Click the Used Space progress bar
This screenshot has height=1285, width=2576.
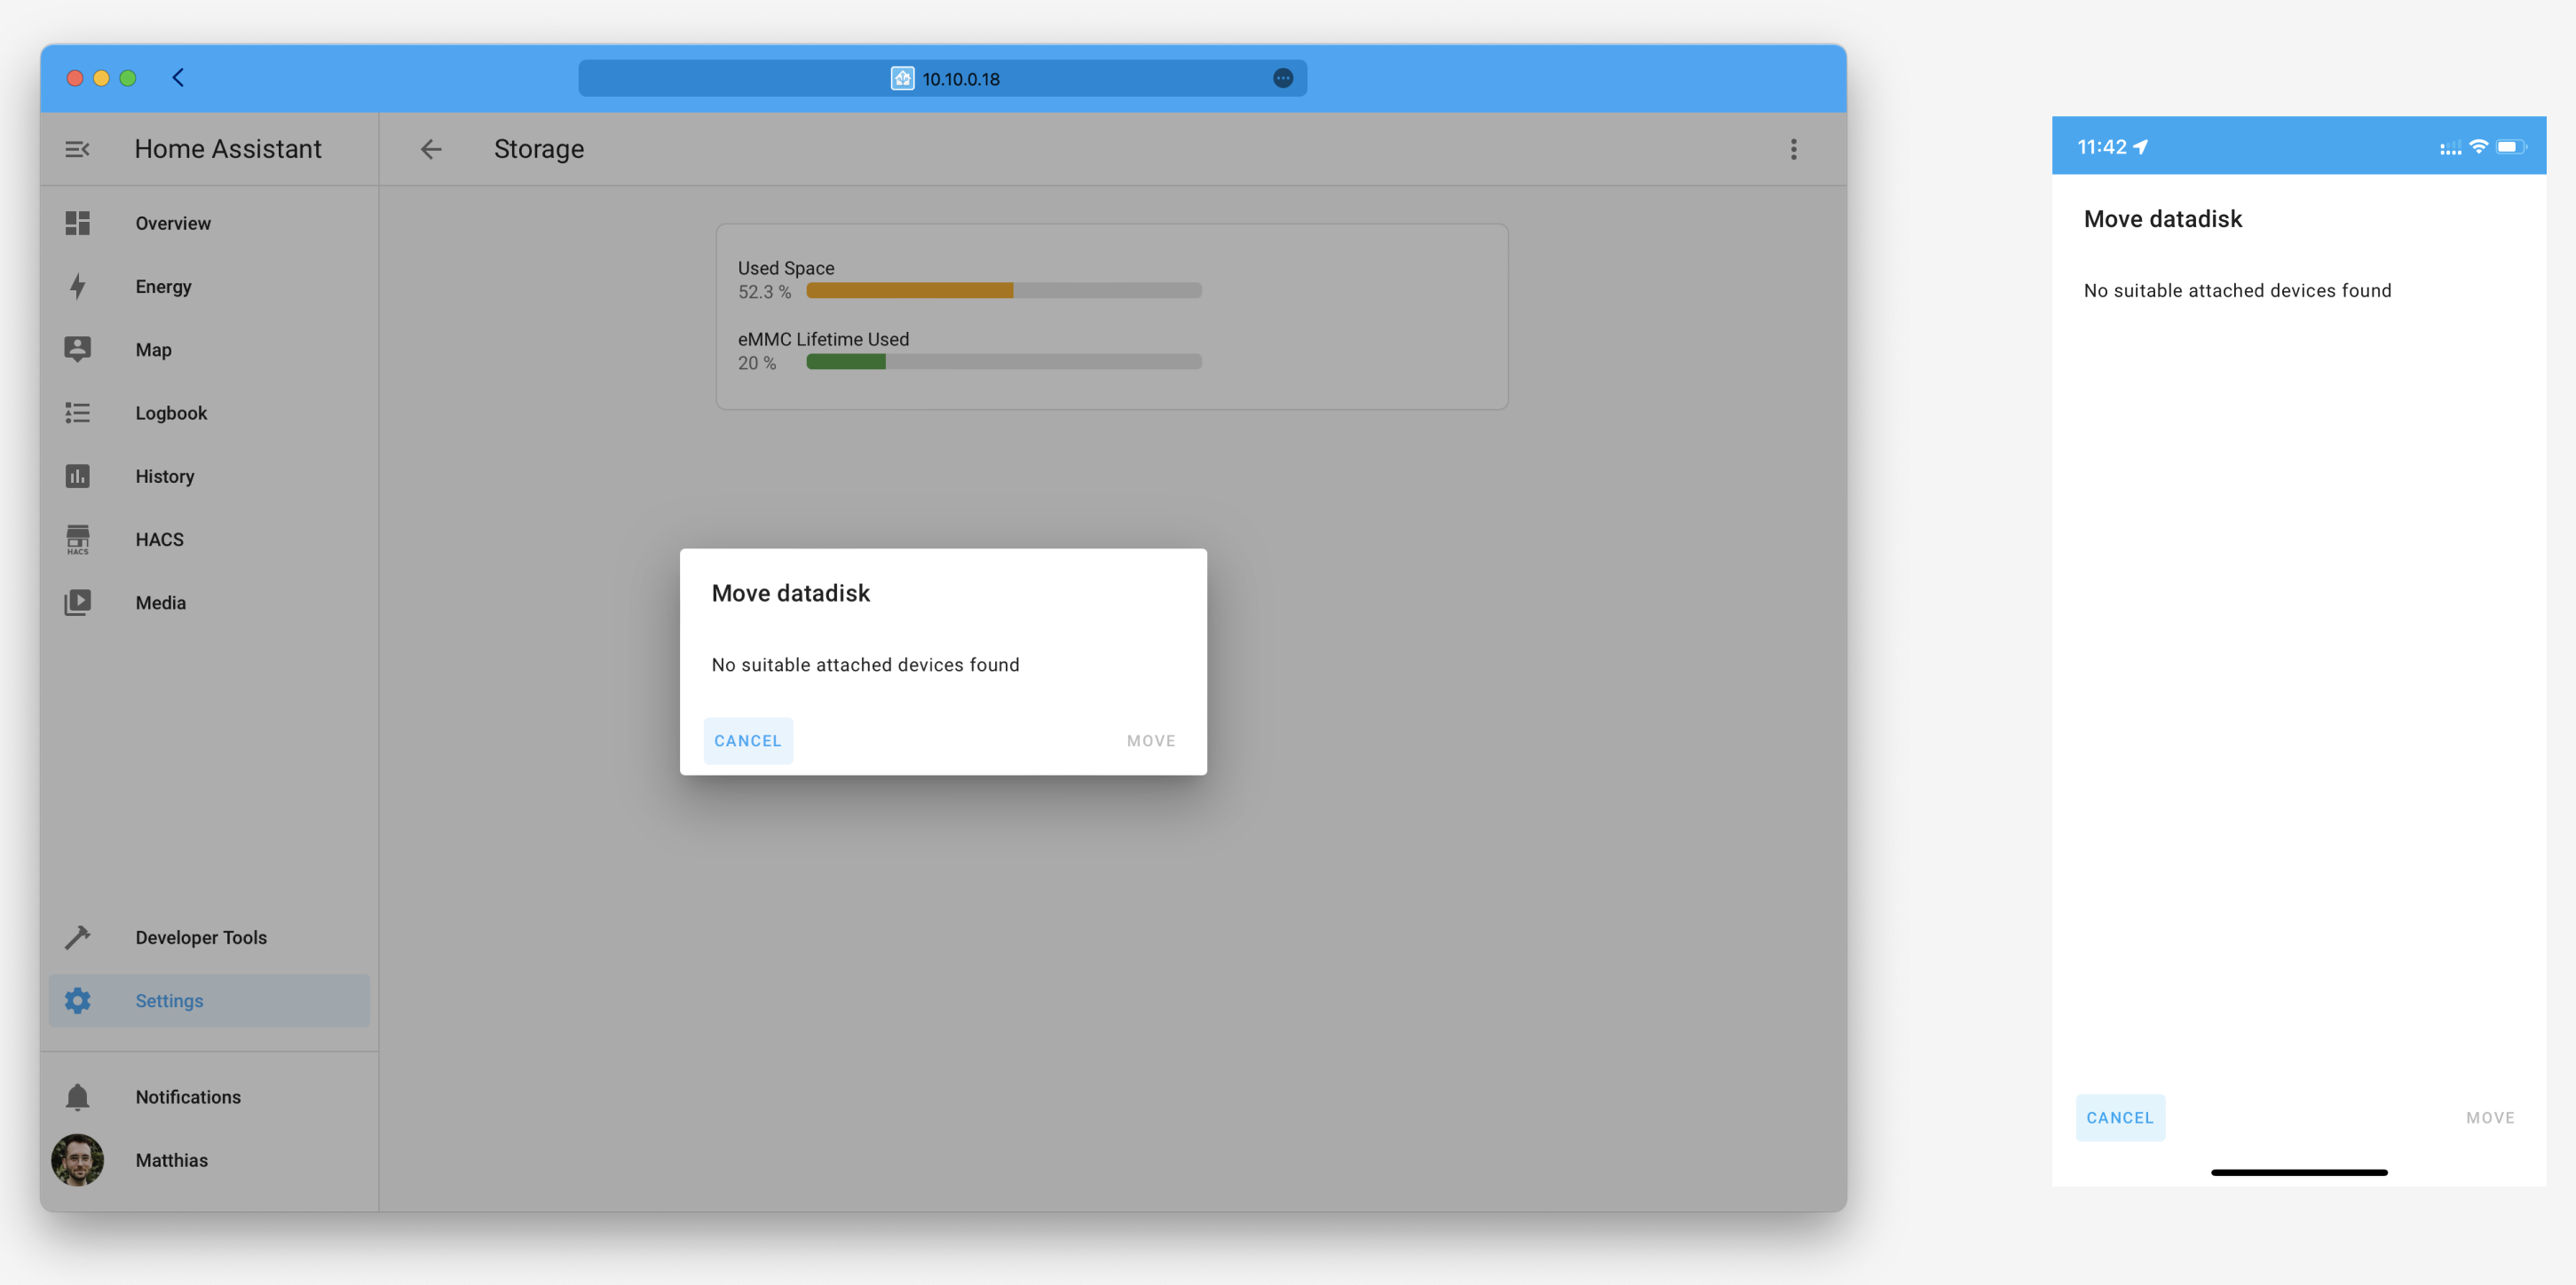click(1003, 291)
